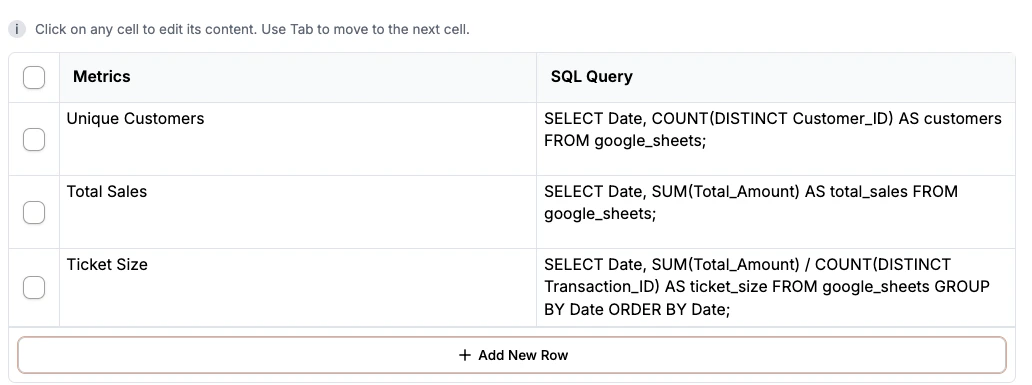Edit the Total Sales metric cell
This screenshot has height=385, width=1032.
(297, 212)
